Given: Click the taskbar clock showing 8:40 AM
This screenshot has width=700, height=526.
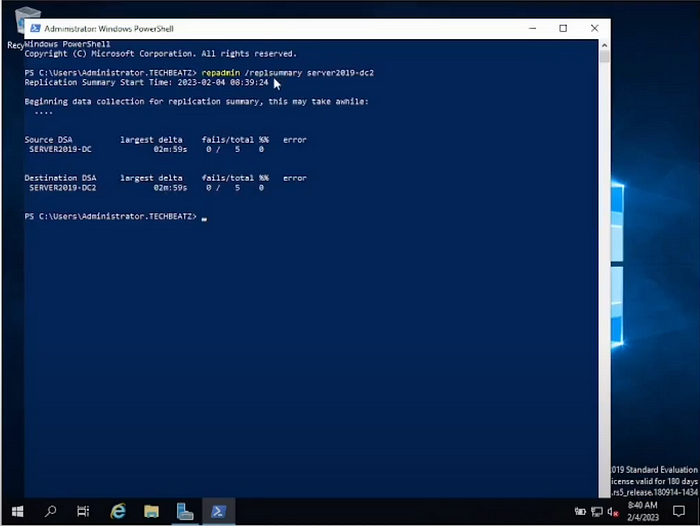Looking at the screenshot, I should point(643,511).
